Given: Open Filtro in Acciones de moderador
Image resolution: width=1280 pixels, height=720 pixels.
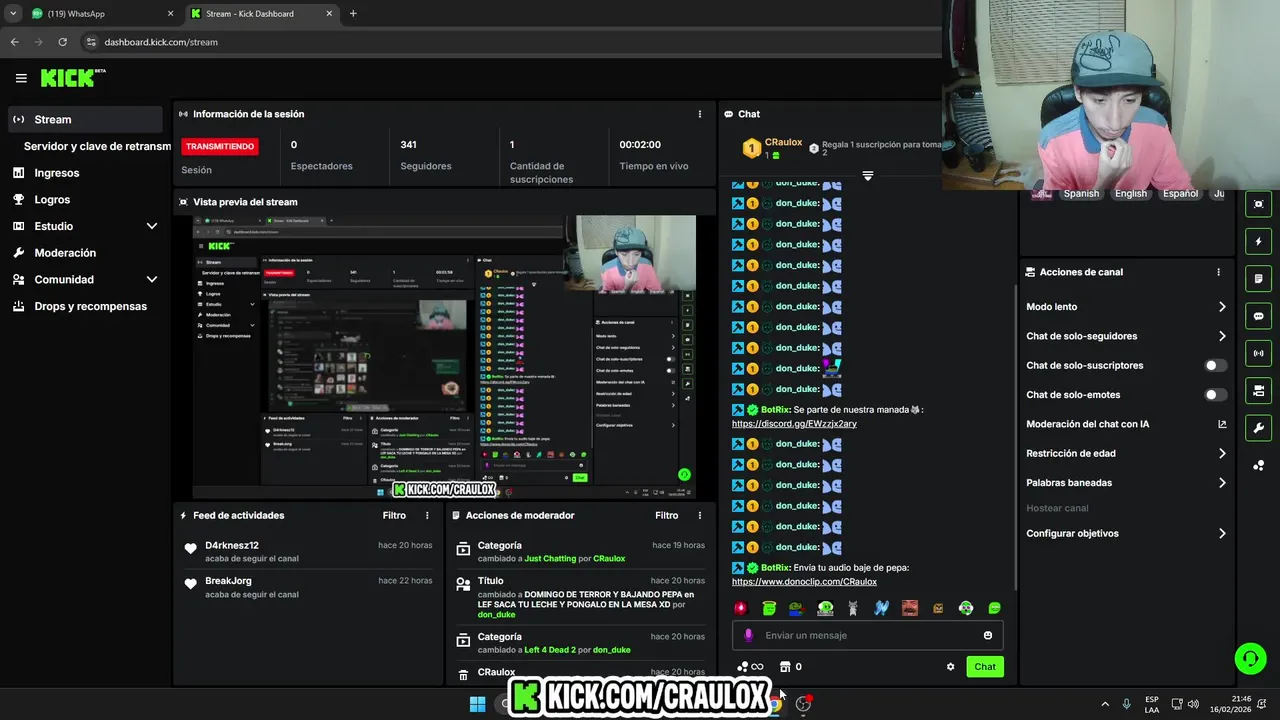Looking at the screenshot, I should (x=667, y=516).
